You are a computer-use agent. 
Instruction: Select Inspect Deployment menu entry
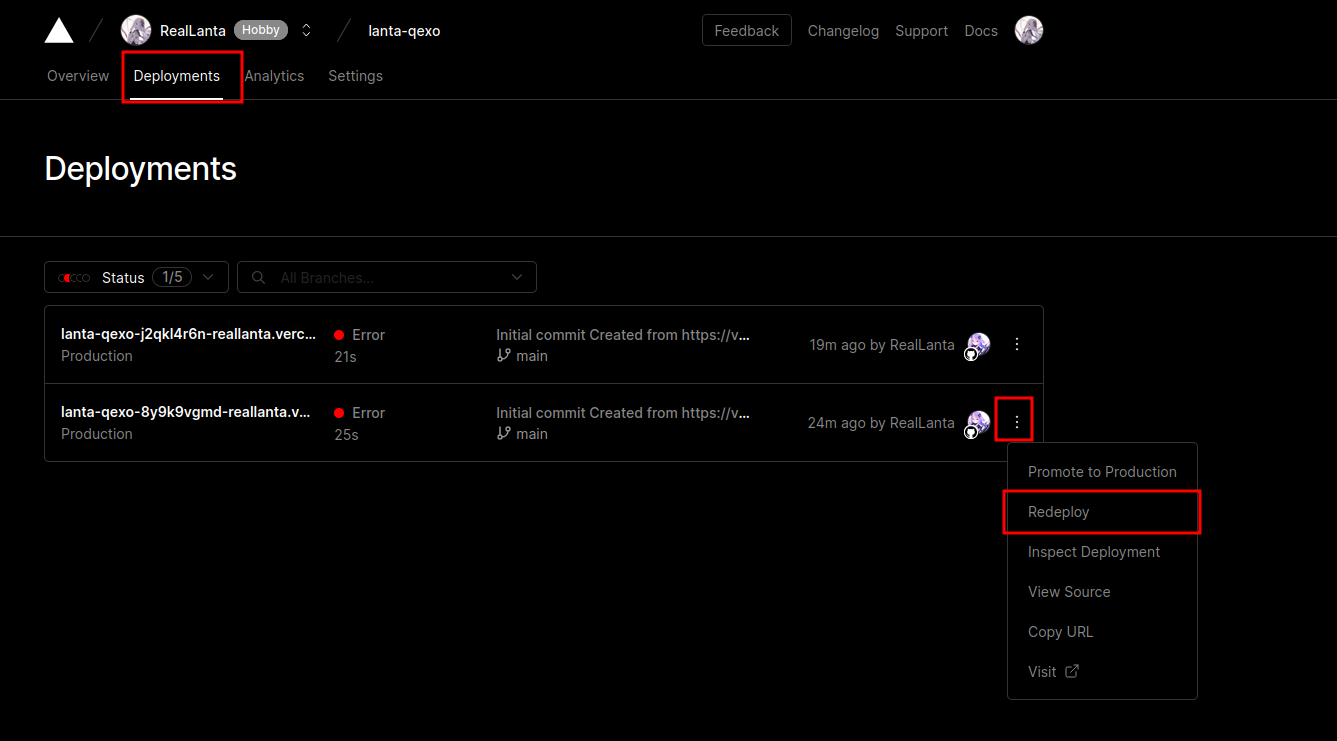coord(1094,552)
